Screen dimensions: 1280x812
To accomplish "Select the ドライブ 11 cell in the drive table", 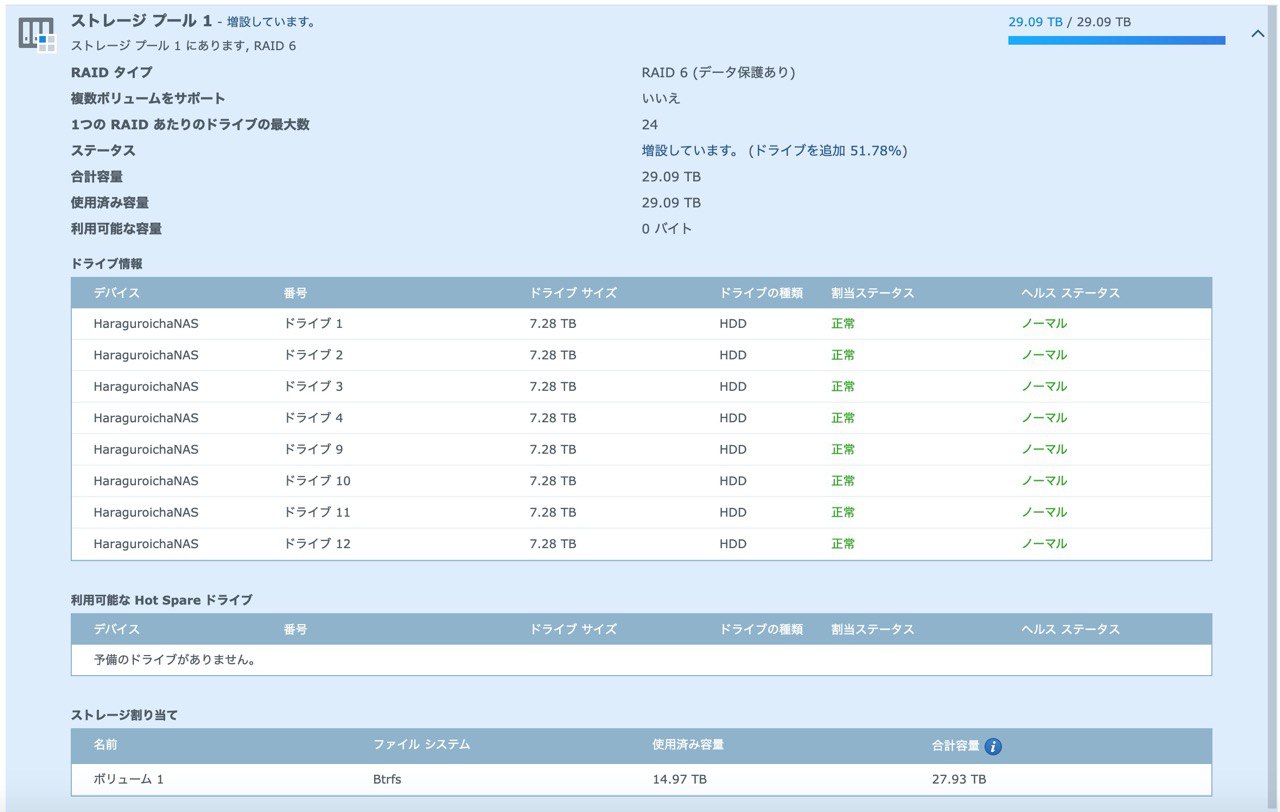I will [317, 512].
